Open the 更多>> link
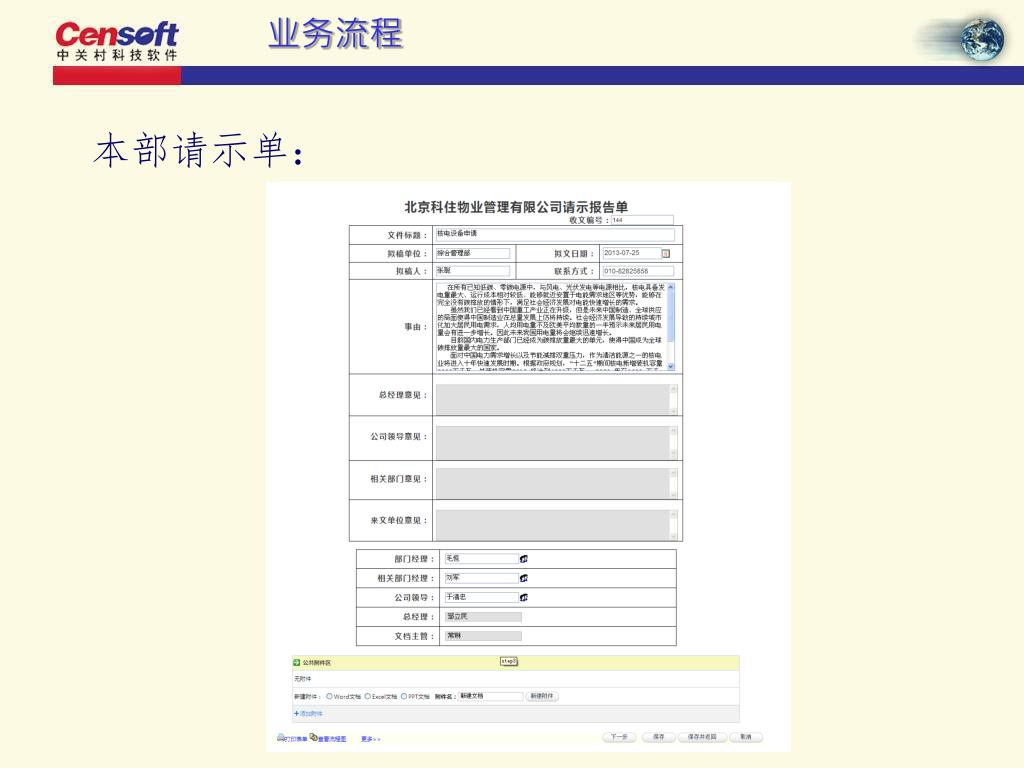Image resolution: width=1024 pixels, height=768 pixels. tap(370, 739)
